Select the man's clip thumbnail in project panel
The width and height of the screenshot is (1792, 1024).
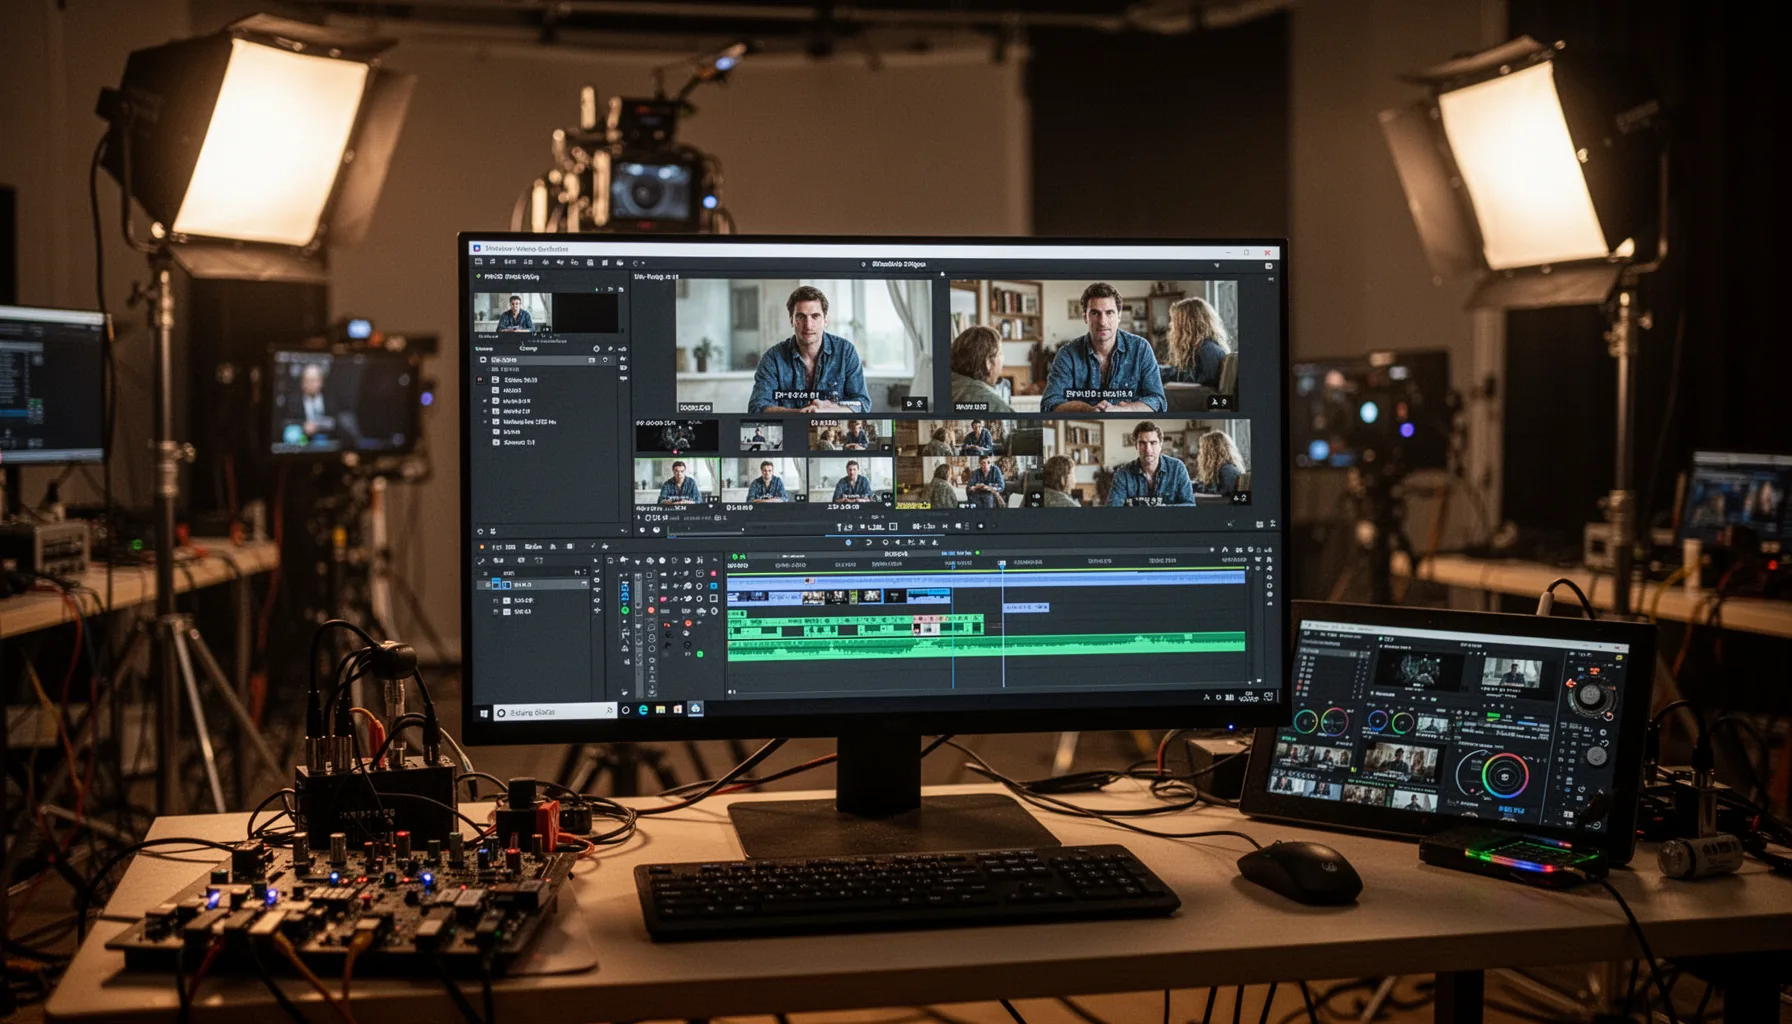pos(512,312)
